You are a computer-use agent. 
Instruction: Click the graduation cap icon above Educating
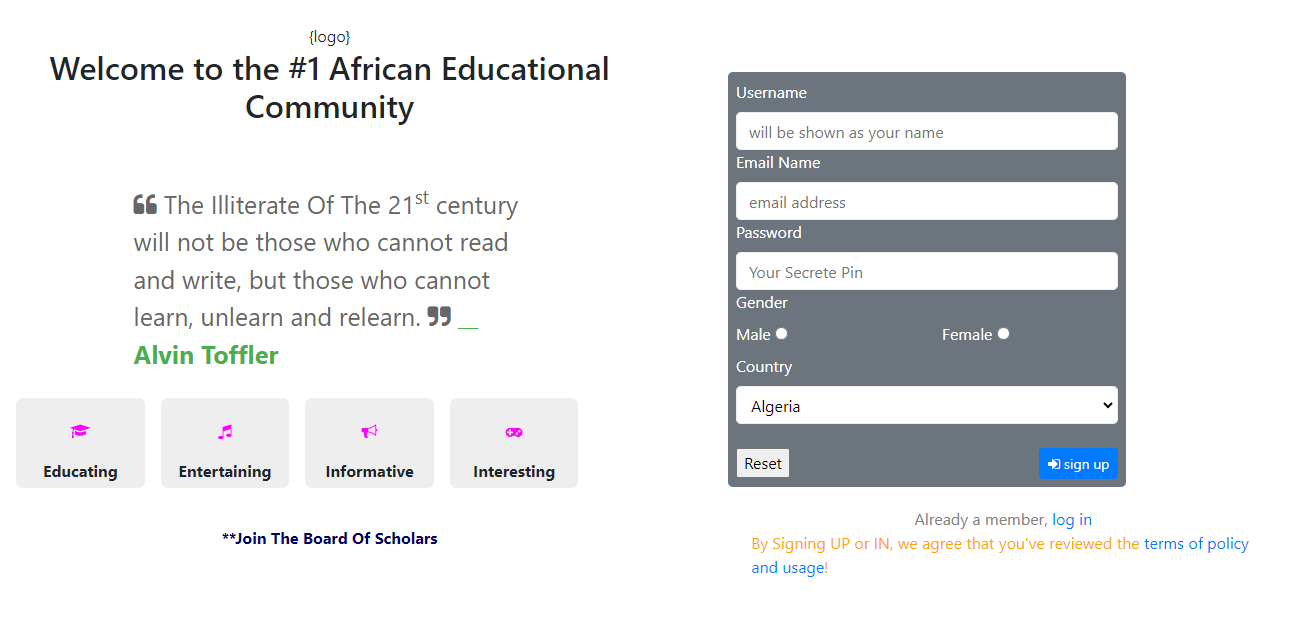(x=80, y=432)
